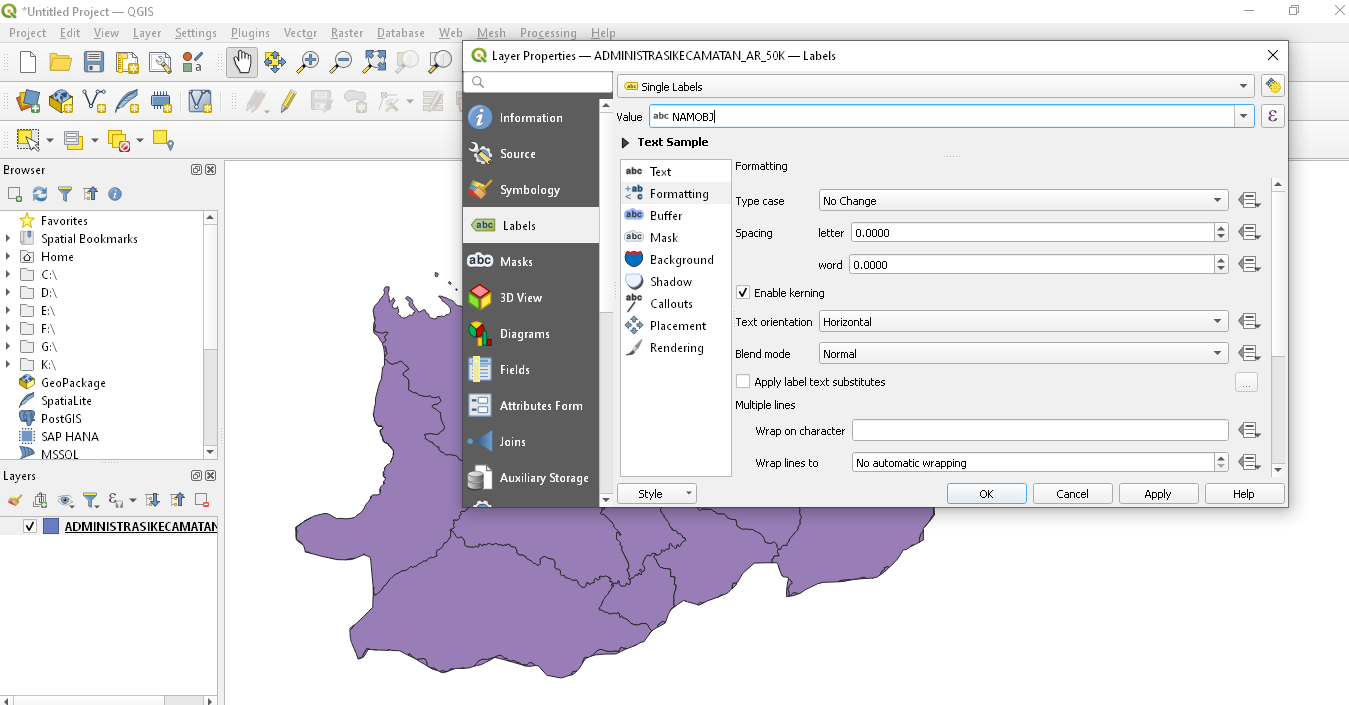Toggle ADMINISTRASIKECAMATAN layer visibility checkbox
The height and width of the screenshot is (705, 1349).
coord(30,526)
